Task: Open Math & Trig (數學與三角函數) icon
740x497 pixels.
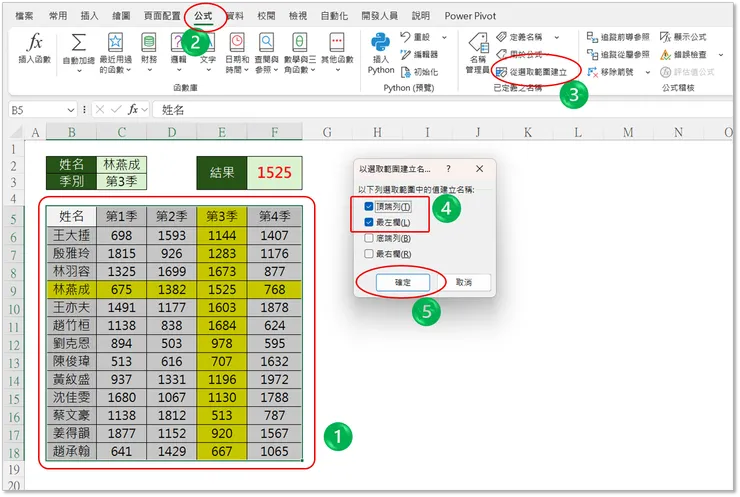Action: click(x=300, y=42)
